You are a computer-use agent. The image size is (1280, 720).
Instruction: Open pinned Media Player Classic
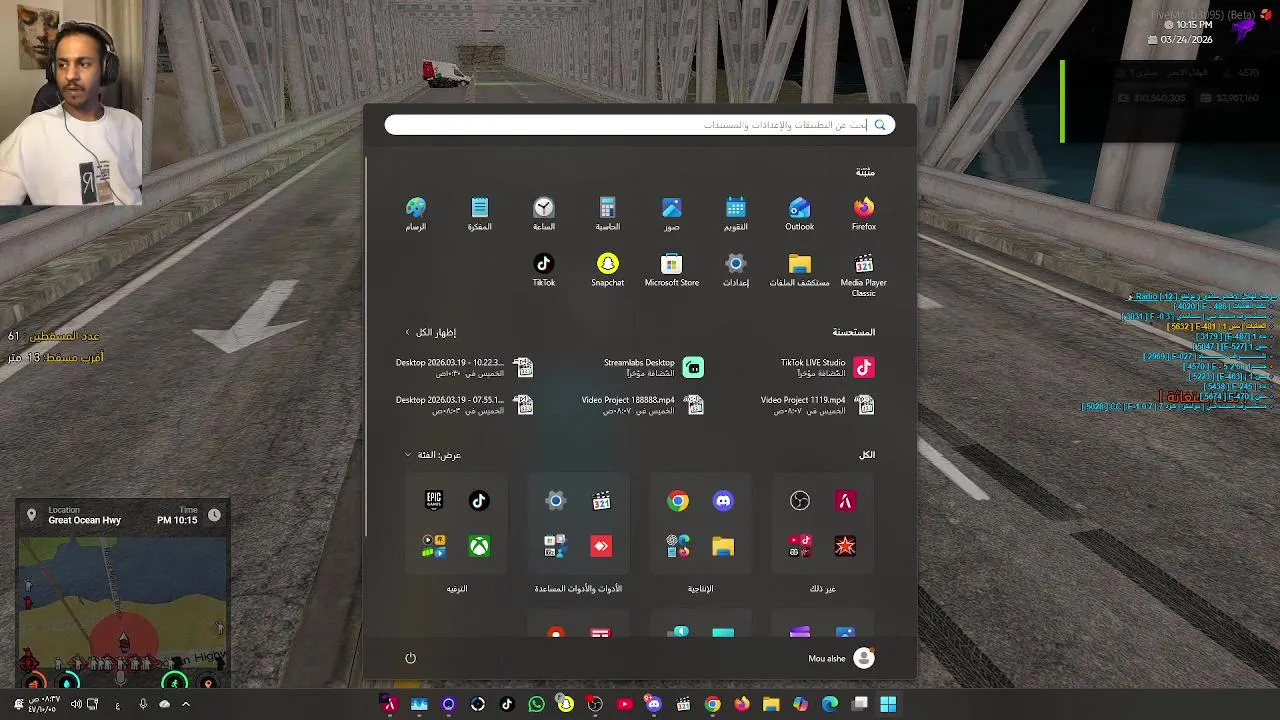pyautogui.click(x=863, y=274)
